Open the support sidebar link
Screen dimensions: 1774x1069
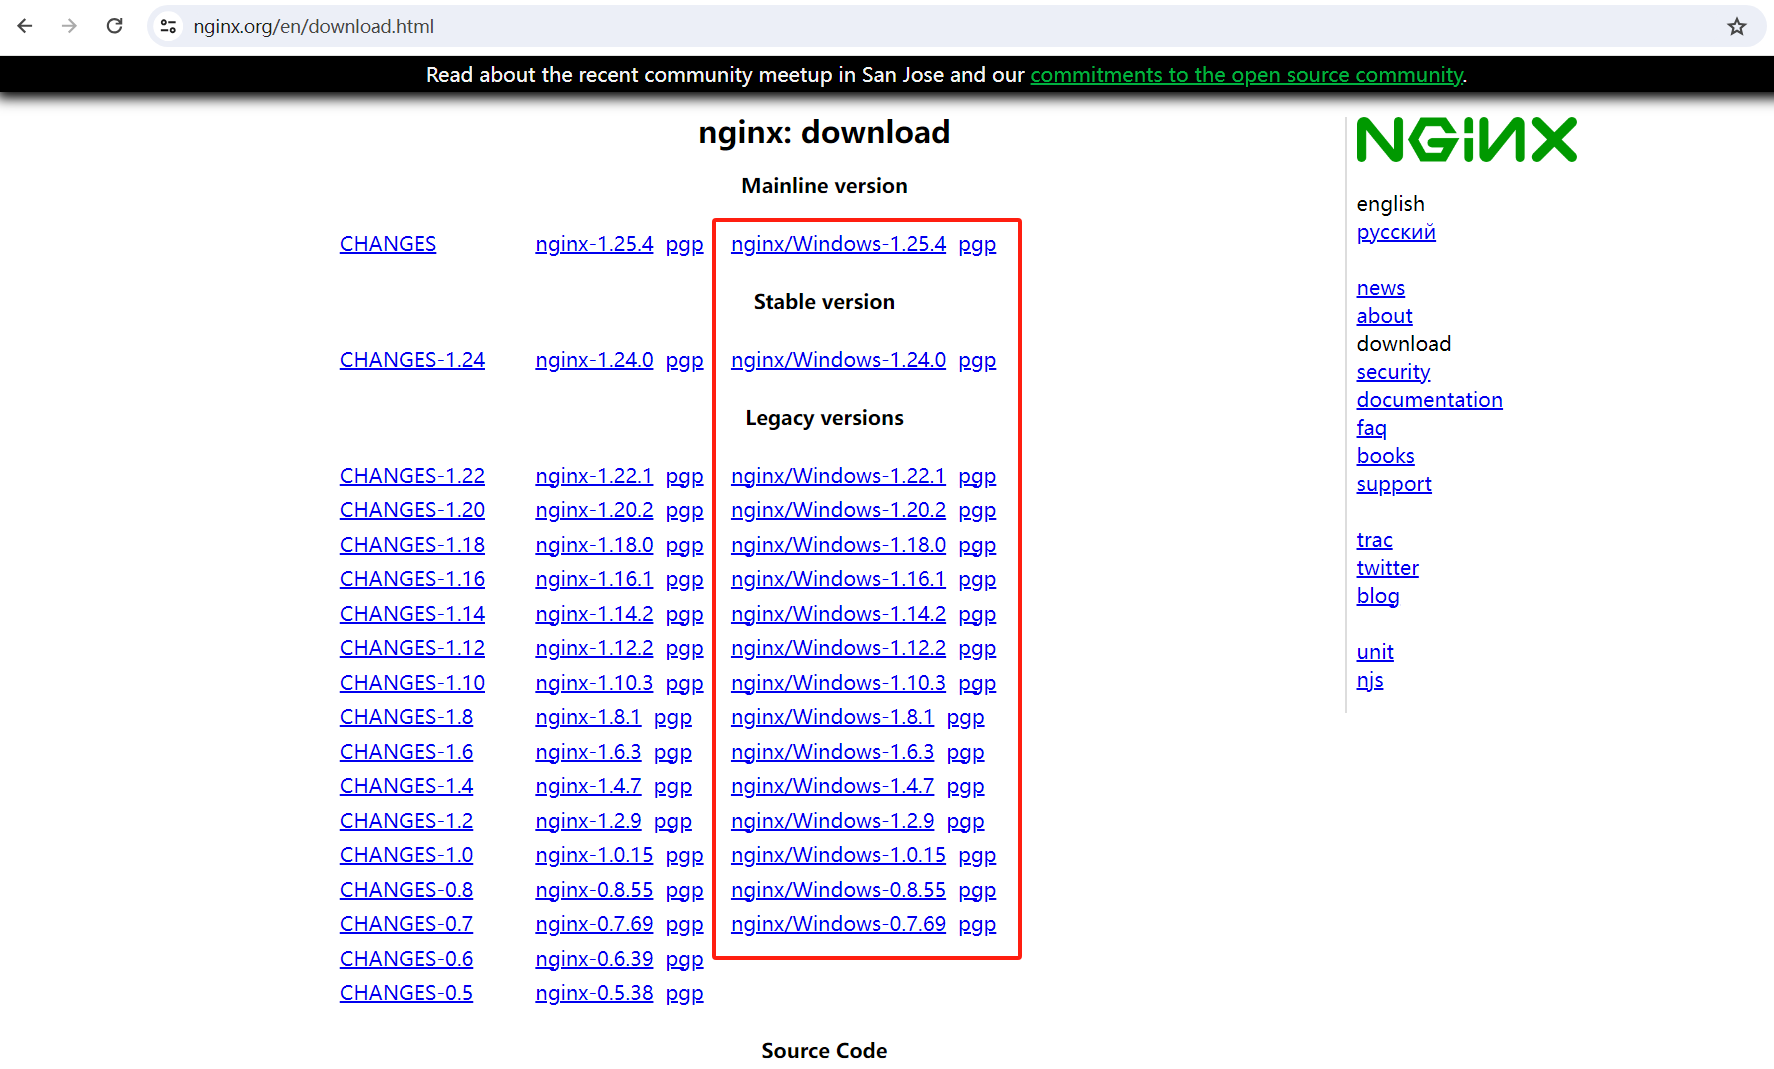tap(1394, 484)
